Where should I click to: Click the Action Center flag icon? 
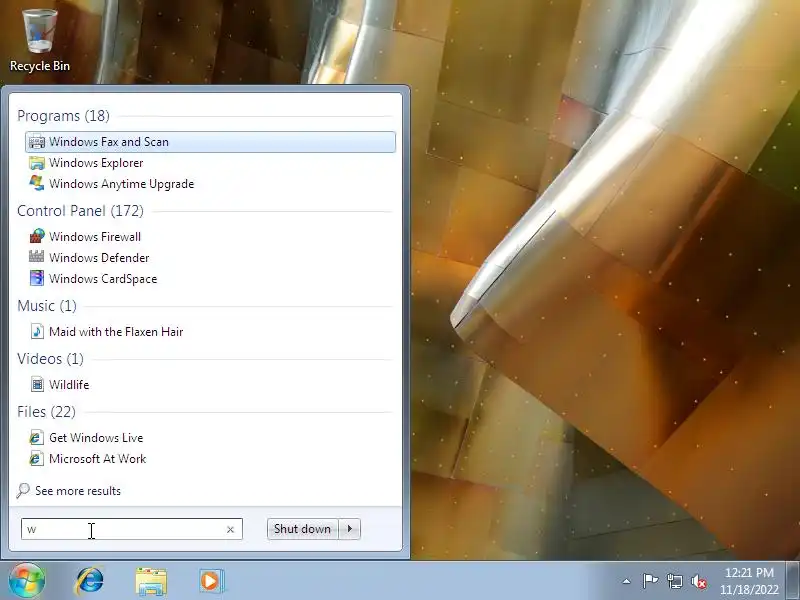click(650, 581)
